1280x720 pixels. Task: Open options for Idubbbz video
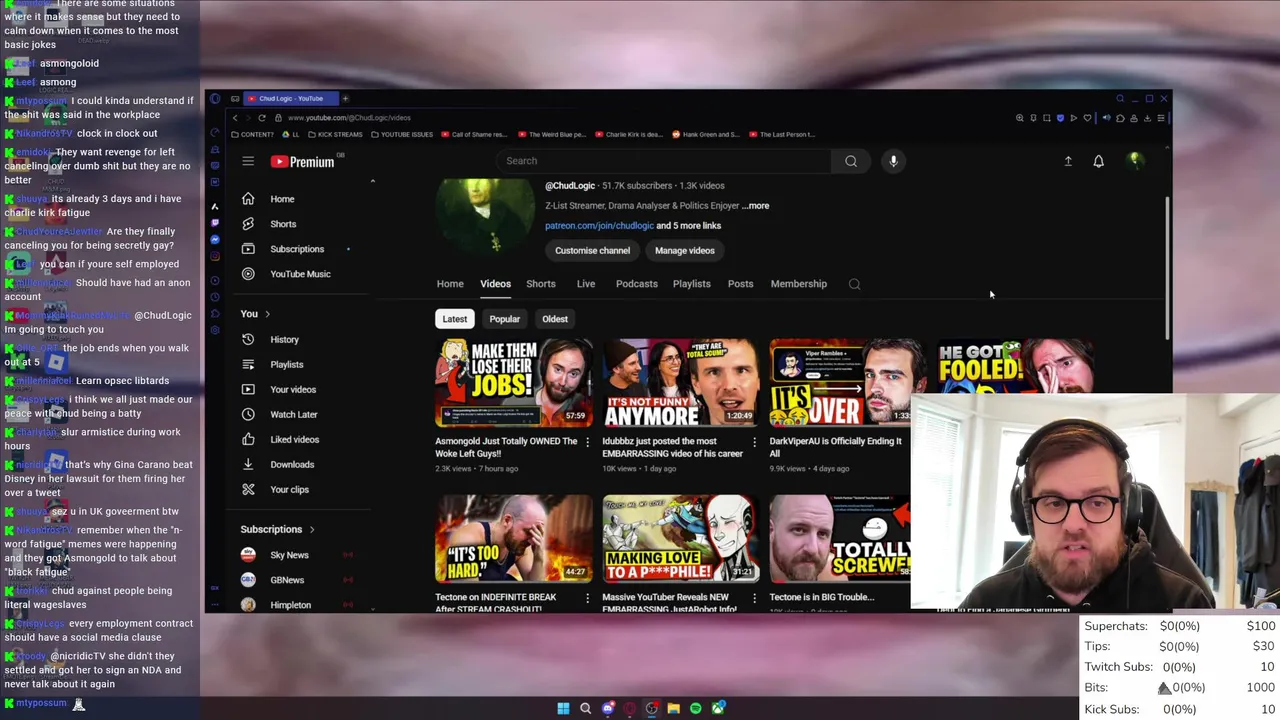coord(754,442)
